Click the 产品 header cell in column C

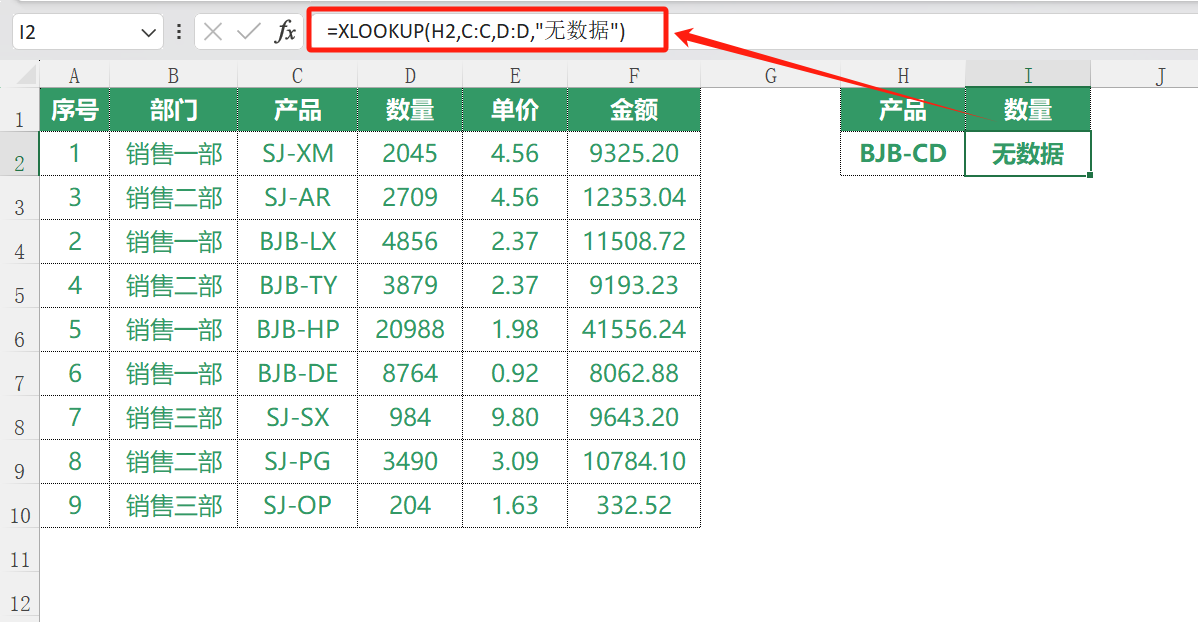[x=297, y=110]
